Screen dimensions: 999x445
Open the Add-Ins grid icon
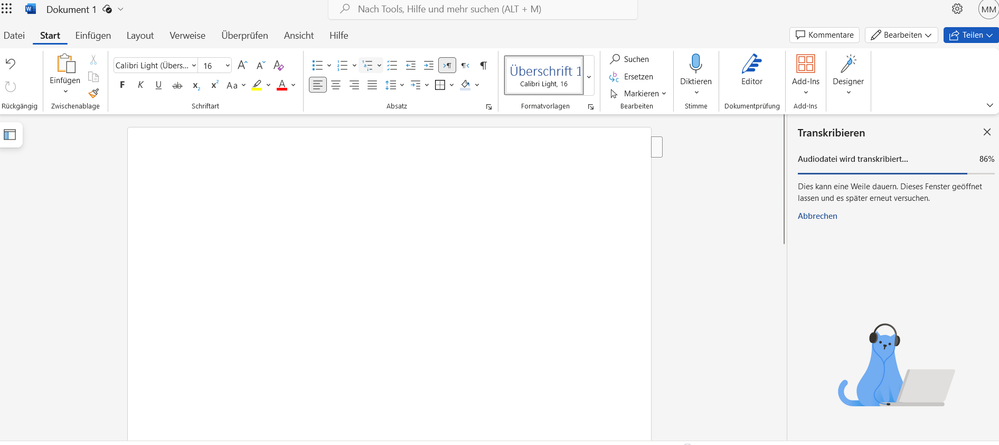[x=805, y=64]
